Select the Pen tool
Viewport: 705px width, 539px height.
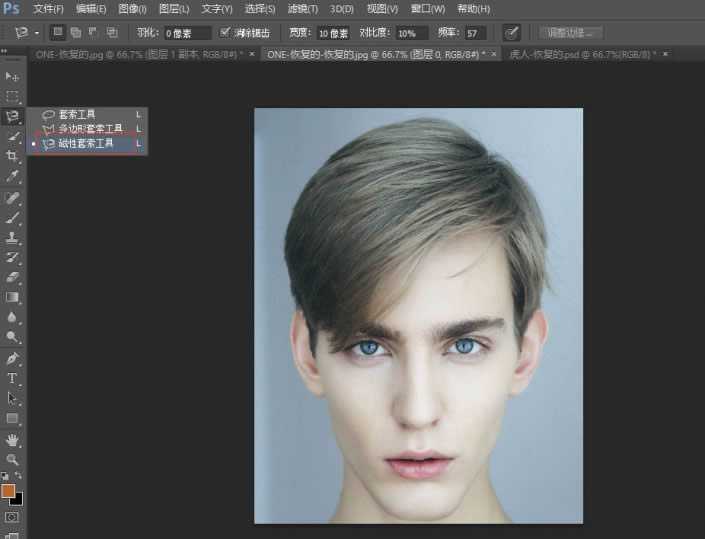point(12,358)
